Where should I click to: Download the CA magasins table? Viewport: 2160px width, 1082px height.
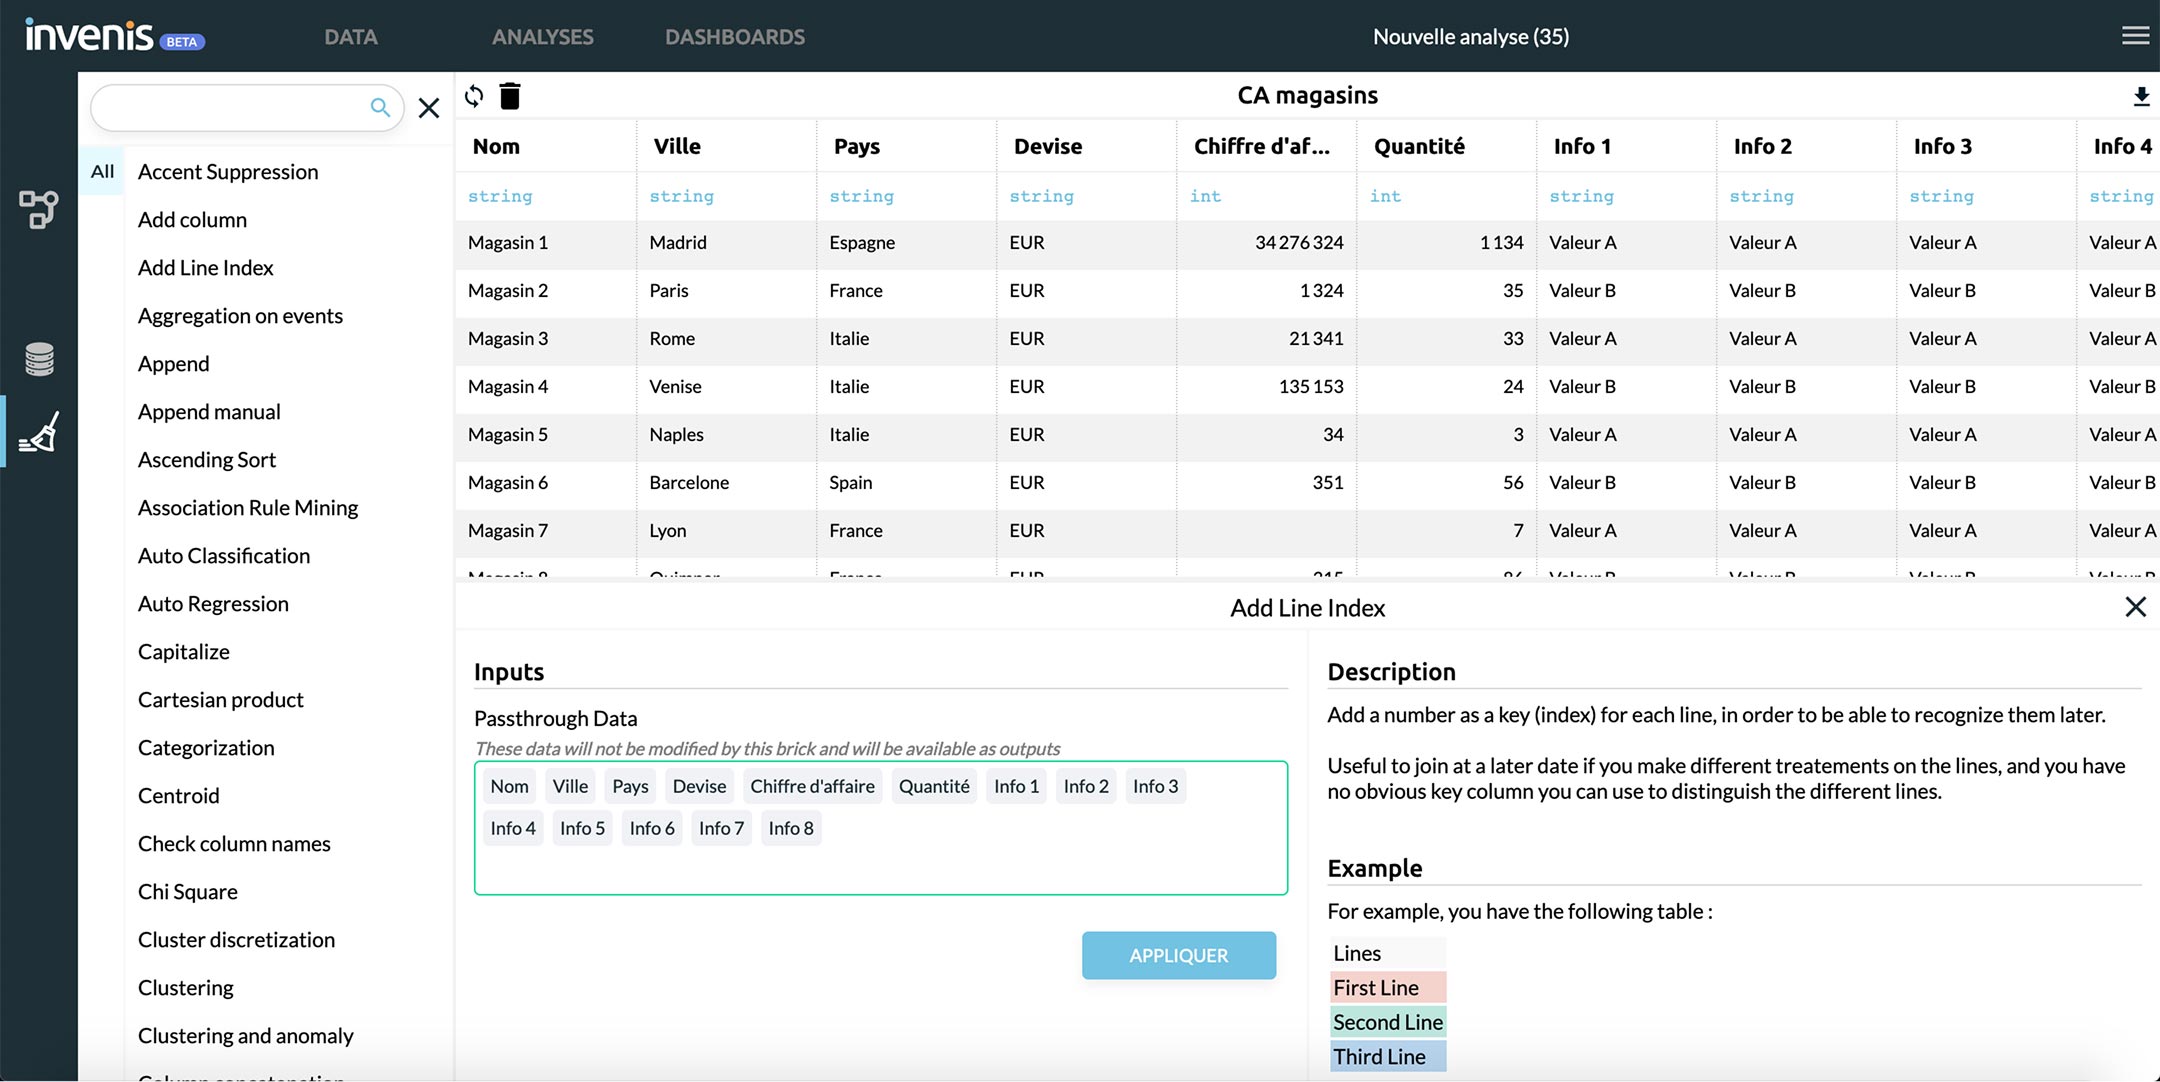point(2141,96)
